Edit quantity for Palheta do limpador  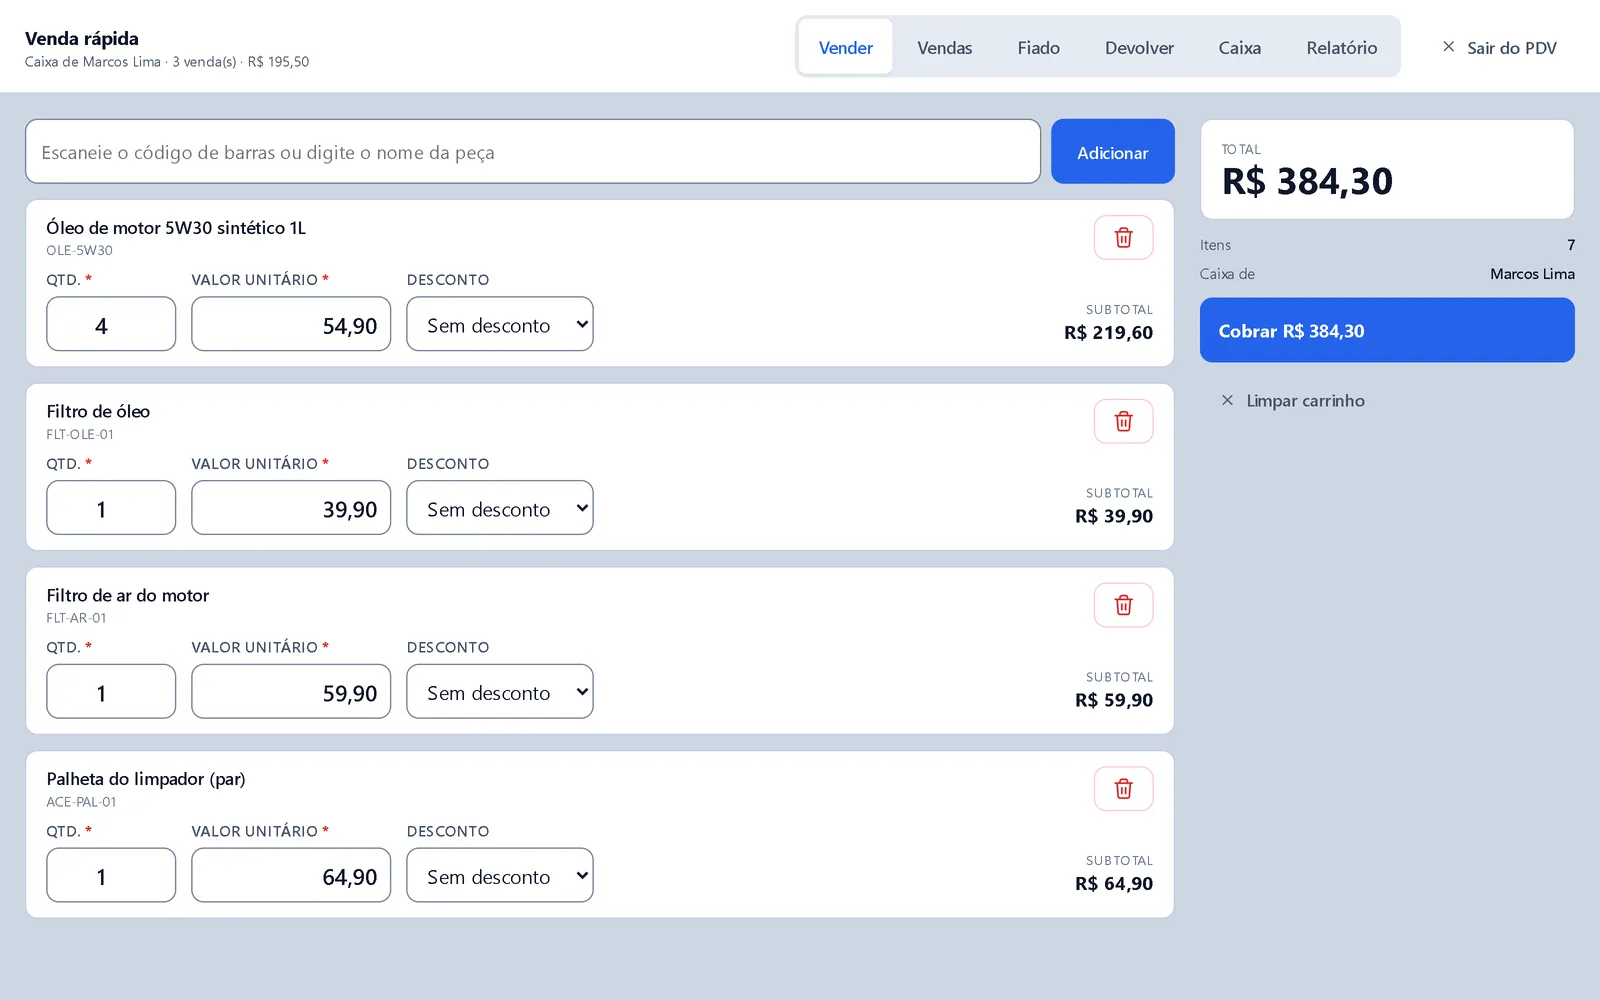(x=111, y=876)
